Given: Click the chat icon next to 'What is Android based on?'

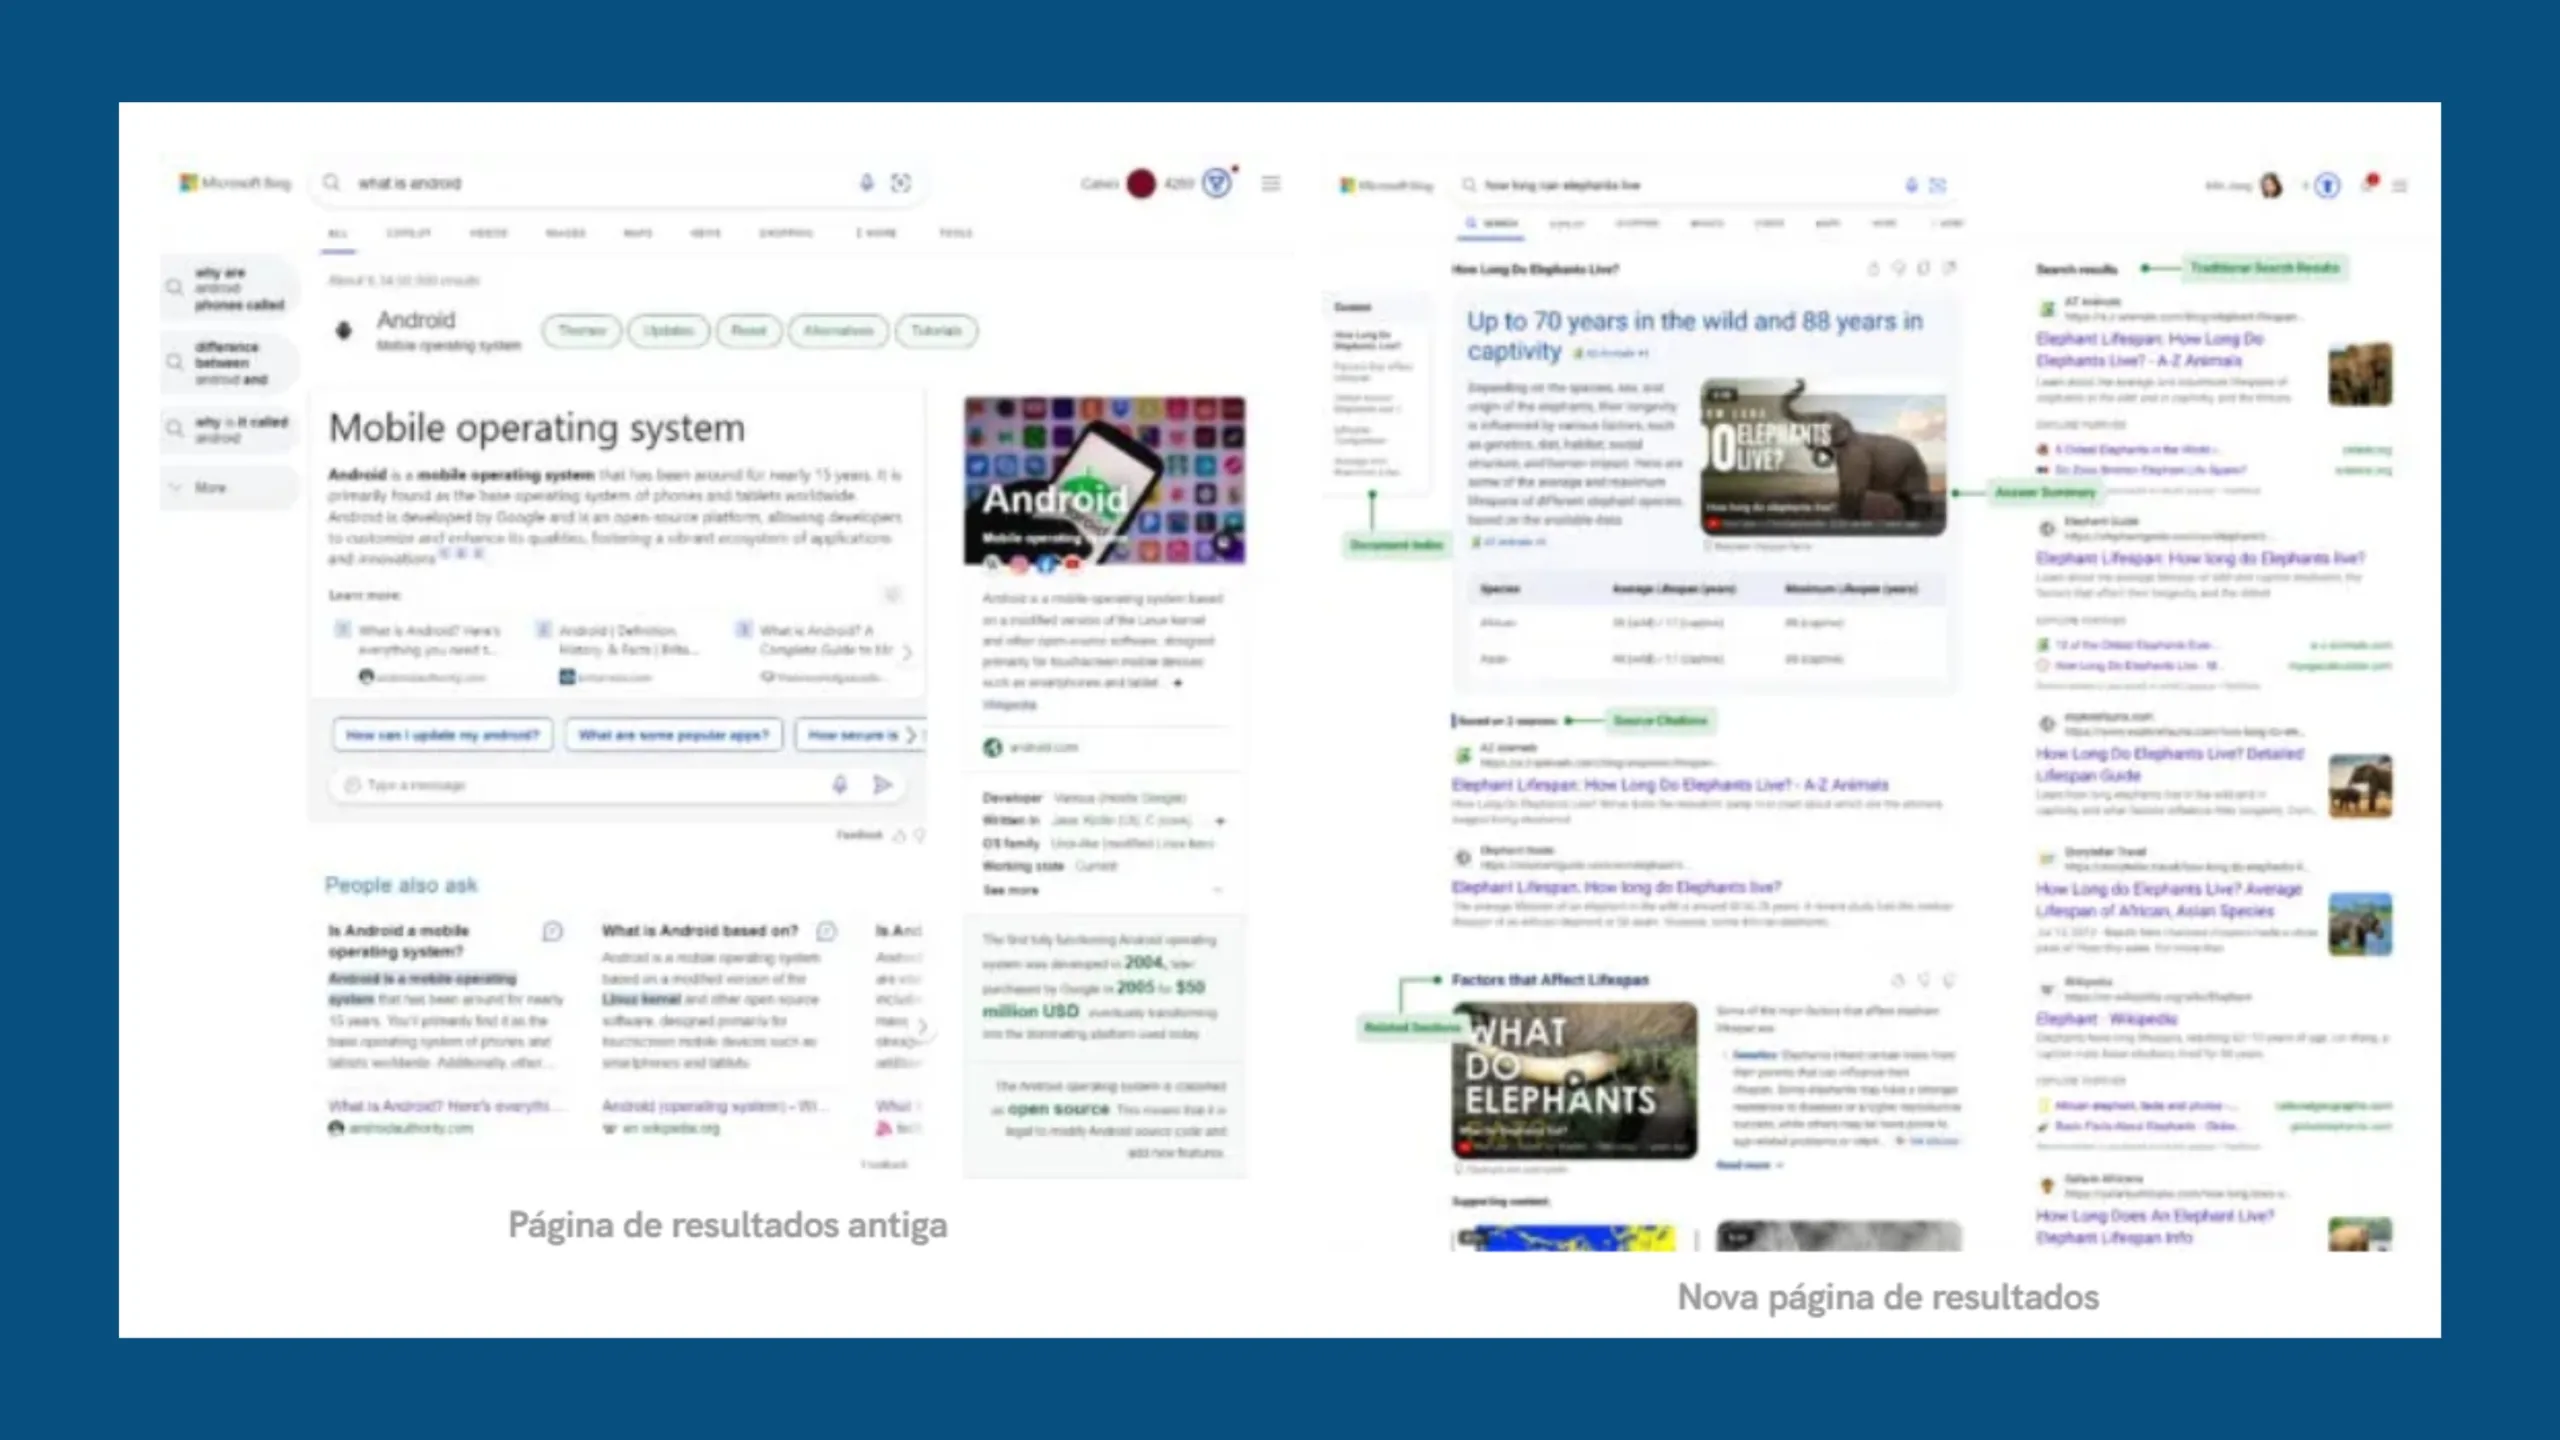Looking at the screenshot, I should 826,932.
